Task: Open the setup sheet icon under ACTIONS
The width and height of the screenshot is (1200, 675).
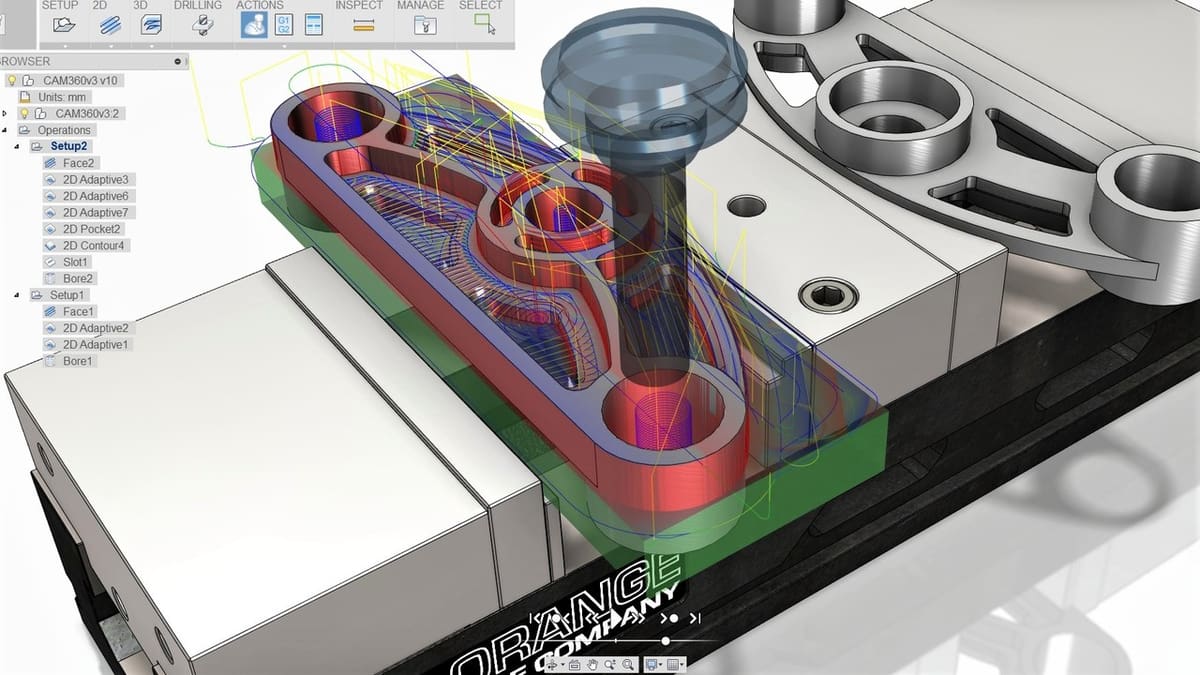Action: click(x=313, y=25)
